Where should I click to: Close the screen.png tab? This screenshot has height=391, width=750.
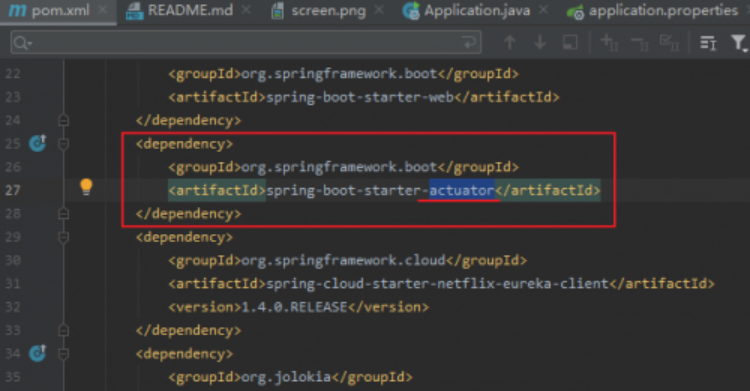click(379, 10)
